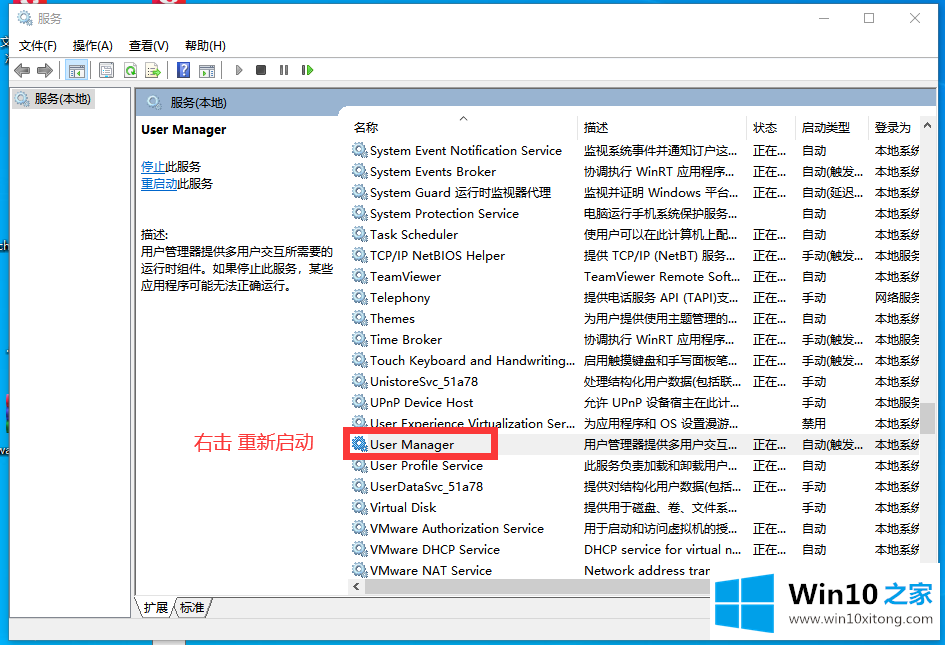945x645 pixels.
Task: Switch to the 标准 tab
Action: 192,608
